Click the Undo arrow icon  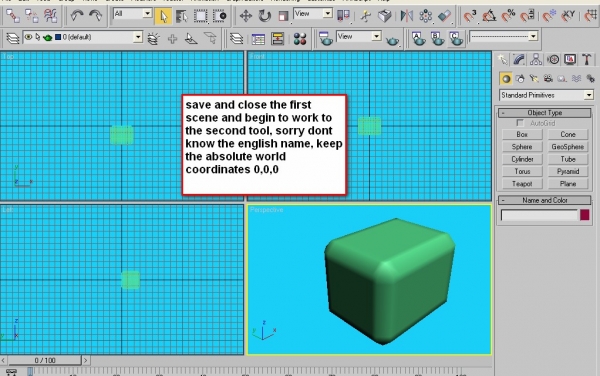click(x=77, y=16)
